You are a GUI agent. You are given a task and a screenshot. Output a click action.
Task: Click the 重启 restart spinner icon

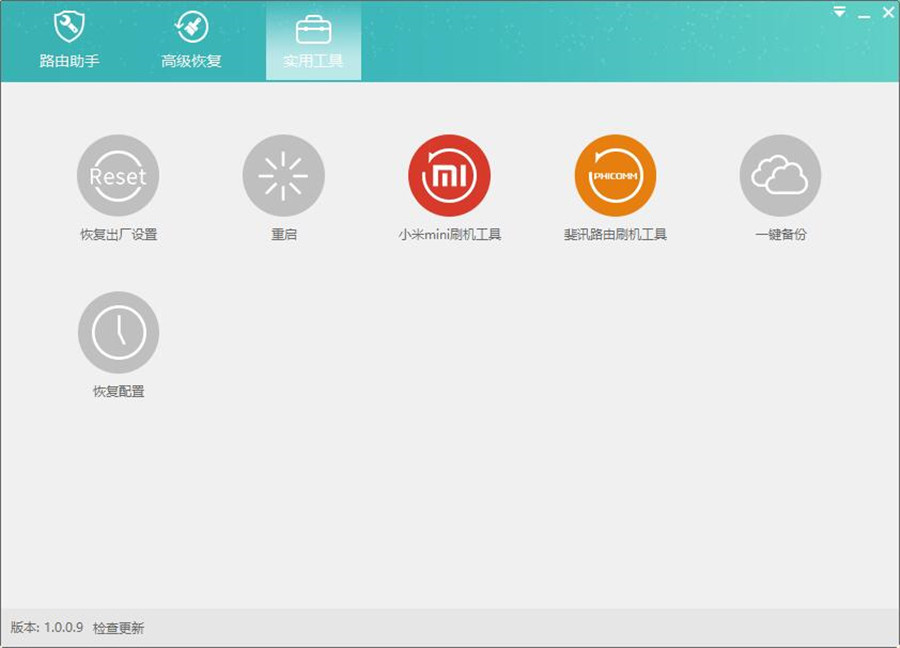click(x=284, y=174)
